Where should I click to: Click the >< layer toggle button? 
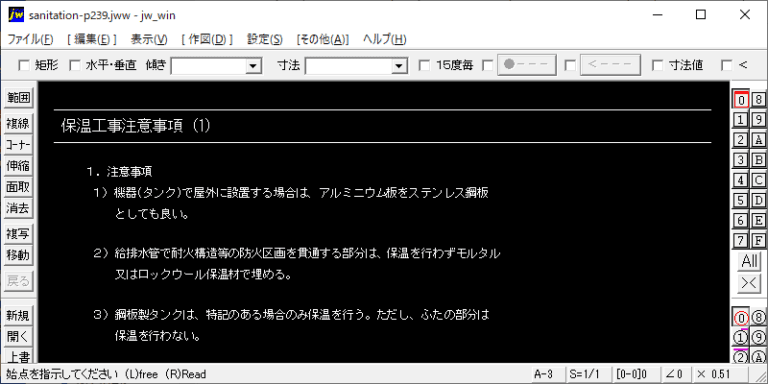pyautogui.click(x=750, y=284)
